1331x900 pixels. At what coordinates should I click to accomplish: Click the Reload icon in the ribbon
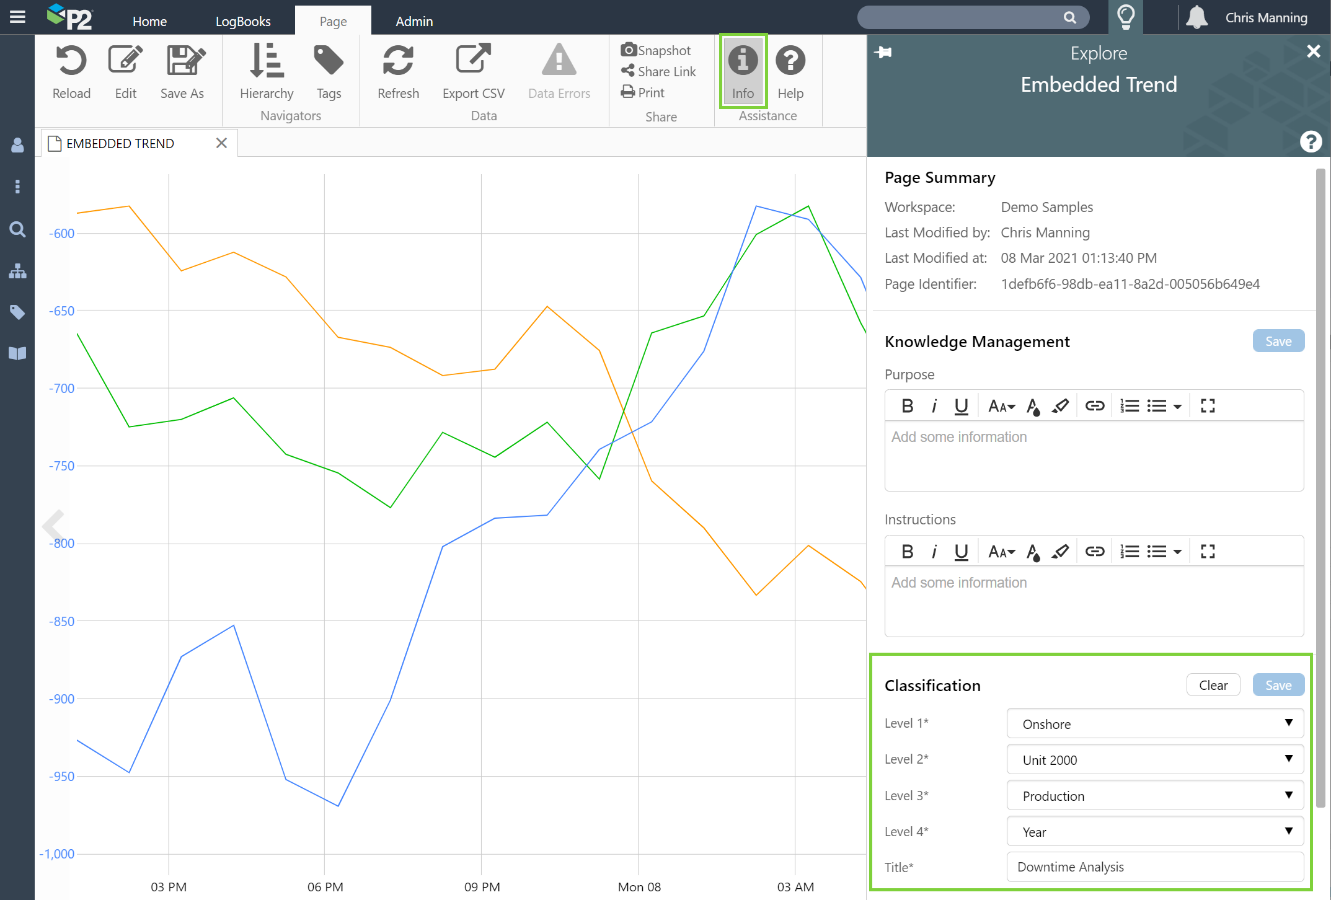coord(71,62)
